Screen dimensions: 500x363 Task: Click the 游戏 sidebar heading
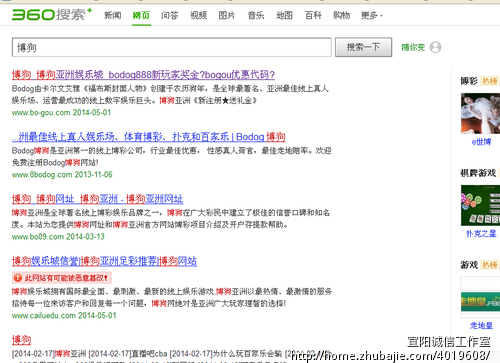click(469, 265)
